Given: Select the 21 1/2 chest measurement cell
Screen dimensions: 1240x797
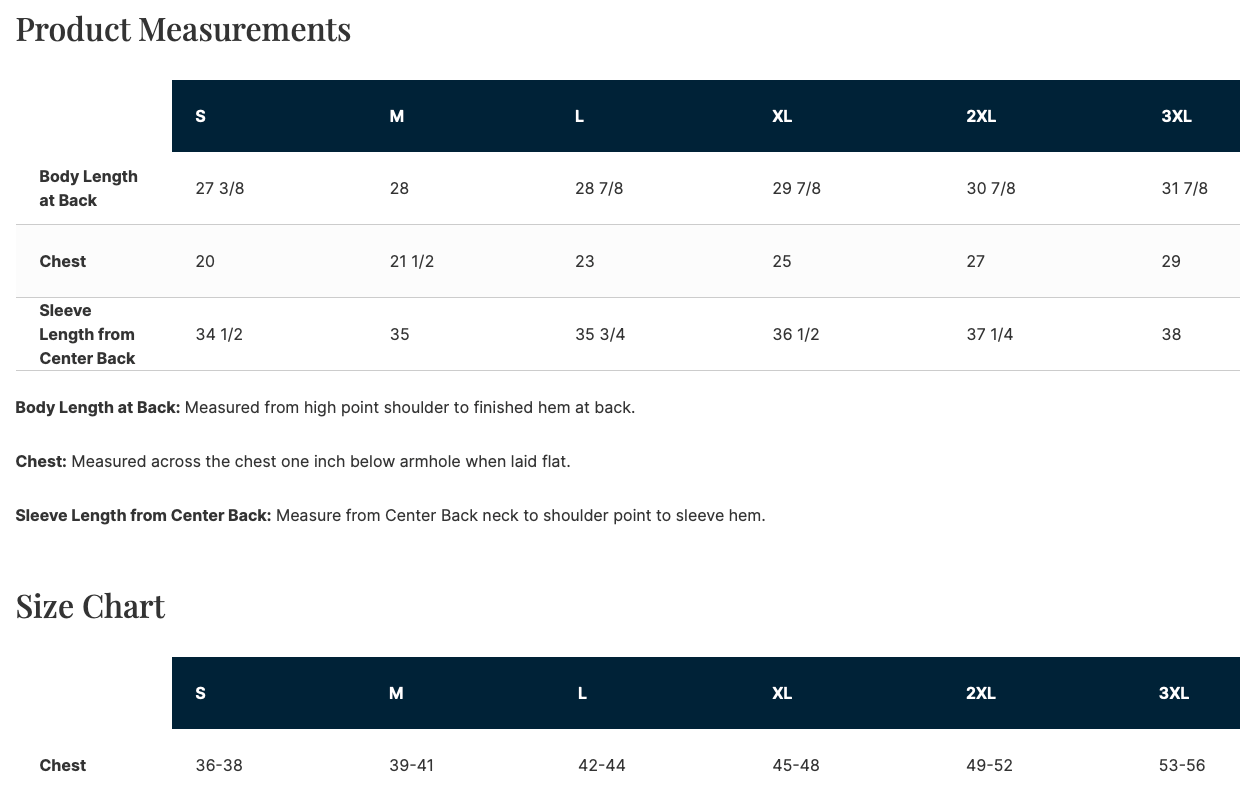Looking at the screenshot, I should (x=412, y=261).
